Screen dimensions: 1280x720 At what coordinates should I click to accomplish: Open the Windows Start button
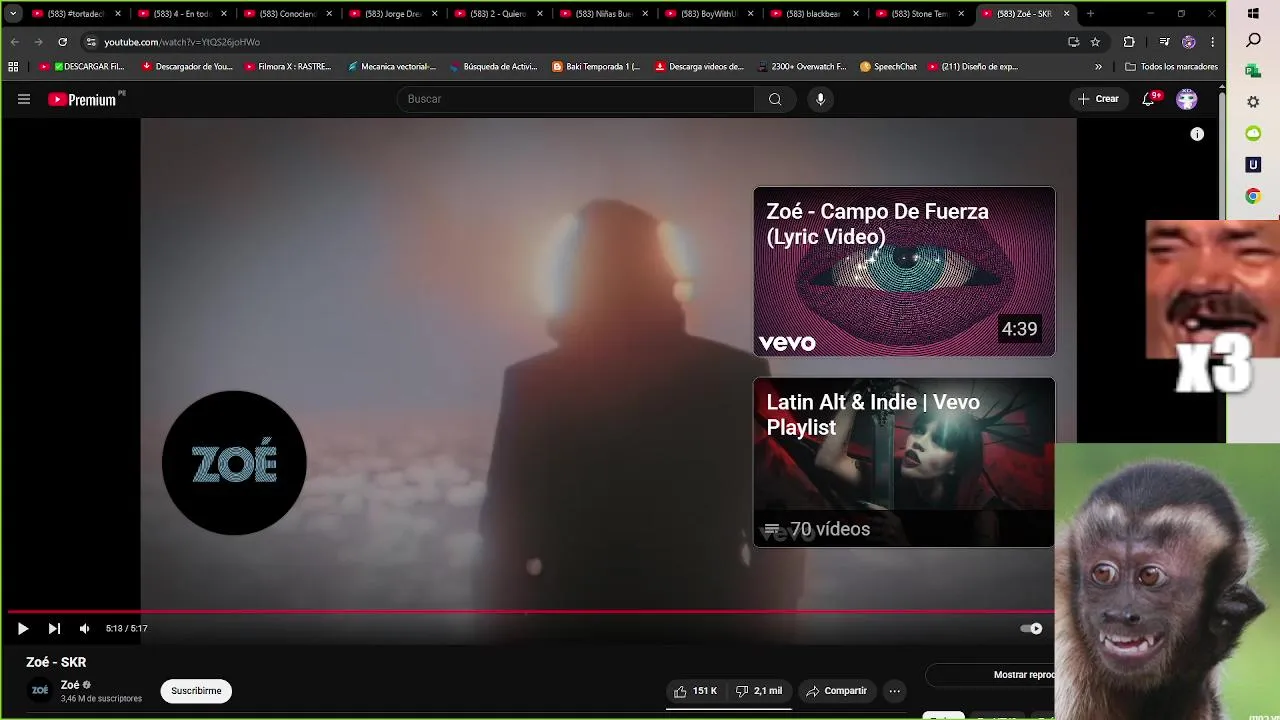click(1253, 14)
